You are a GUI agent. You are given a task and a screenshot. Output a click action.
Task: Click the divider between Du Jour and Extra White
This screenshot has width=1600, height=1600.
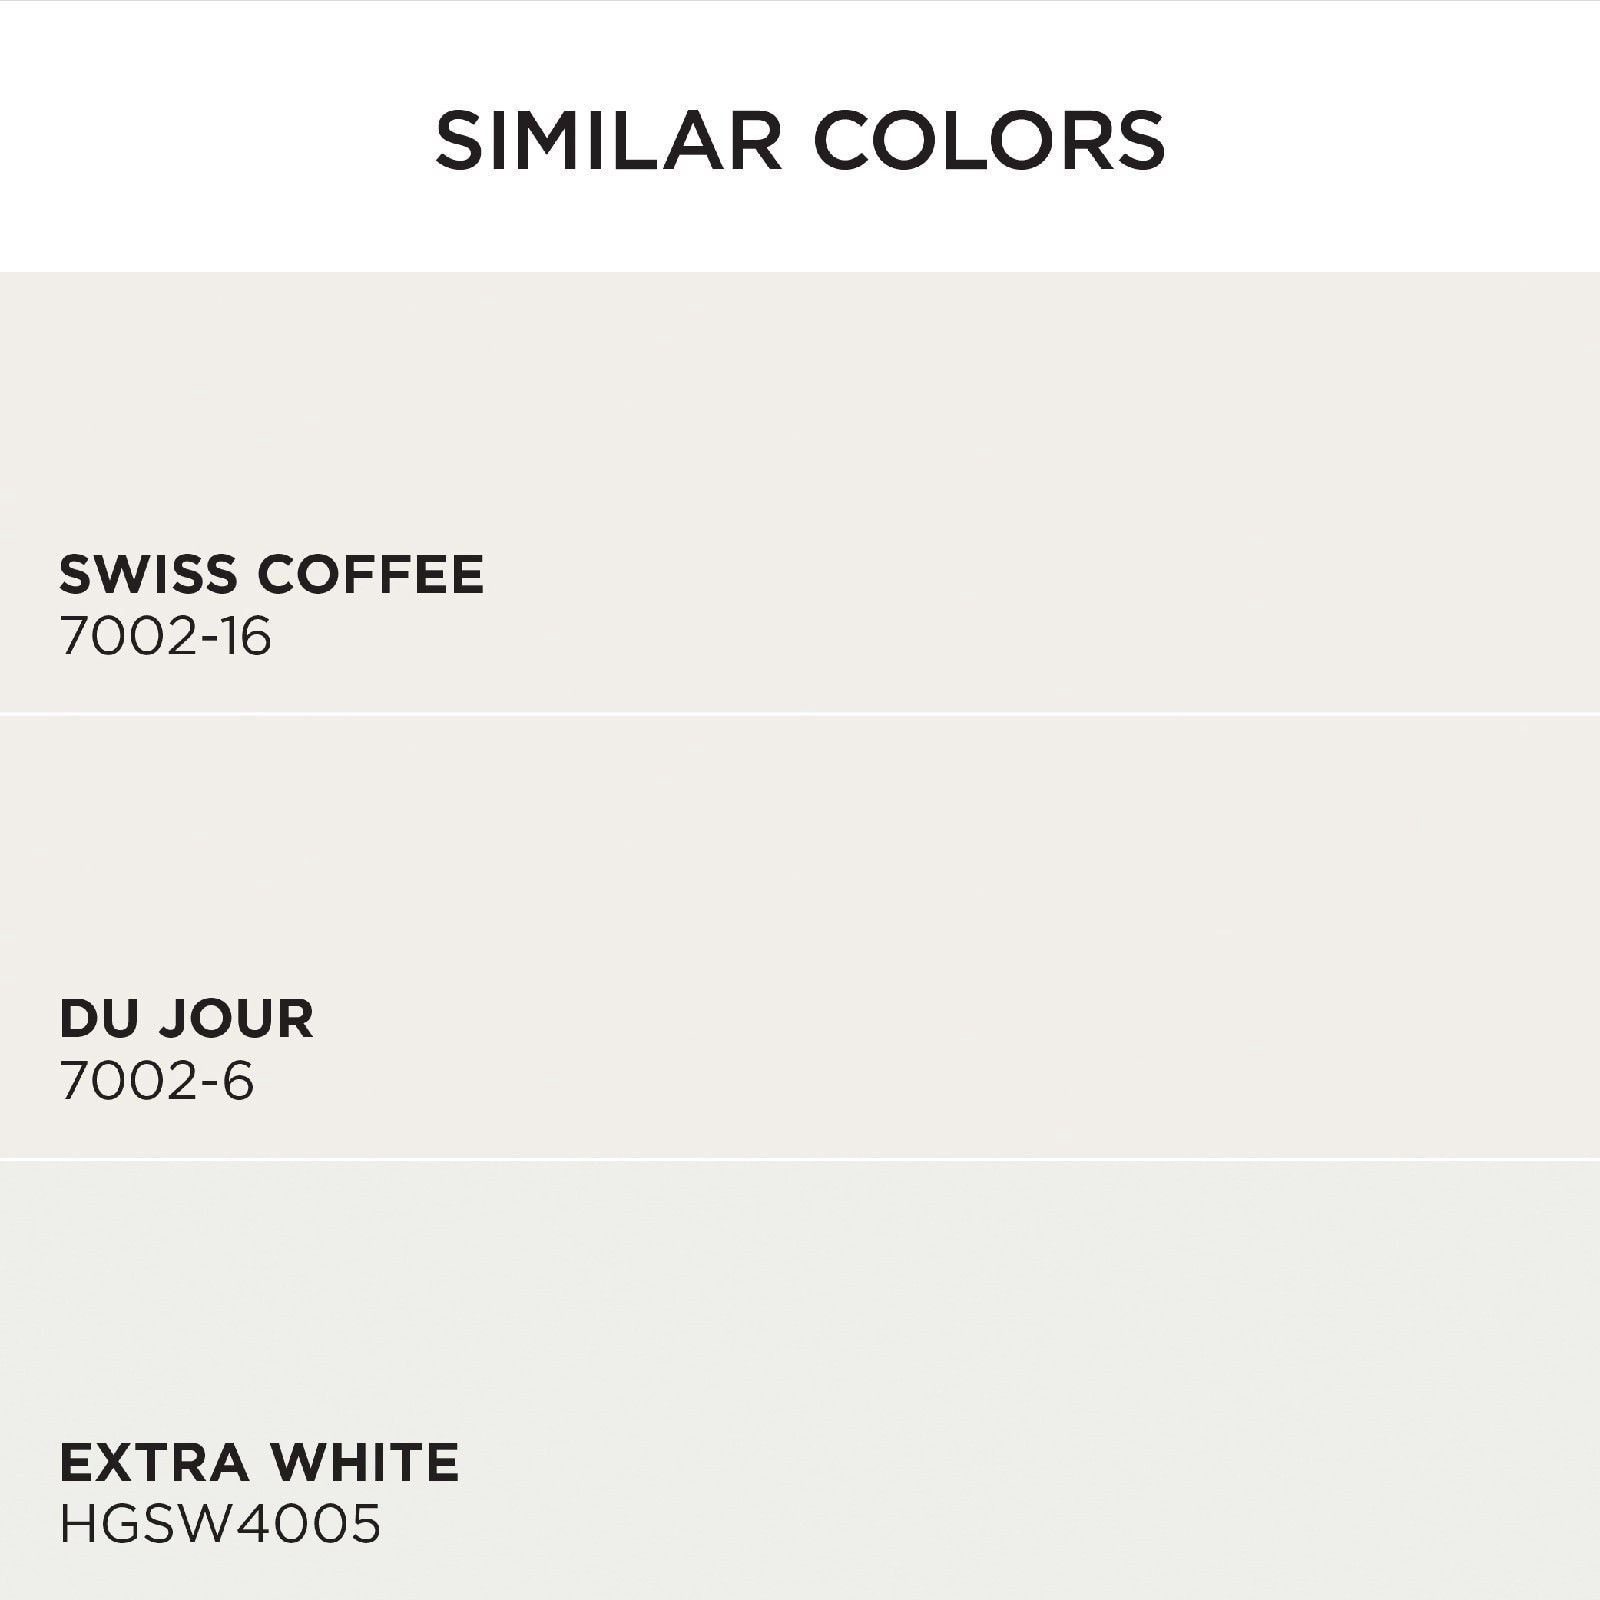800,1159
